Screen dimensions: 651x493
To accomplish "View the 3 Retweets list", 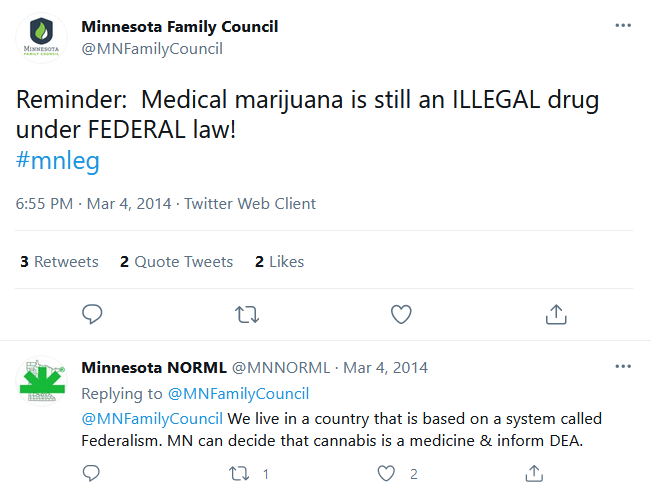I will coord(59,262).
